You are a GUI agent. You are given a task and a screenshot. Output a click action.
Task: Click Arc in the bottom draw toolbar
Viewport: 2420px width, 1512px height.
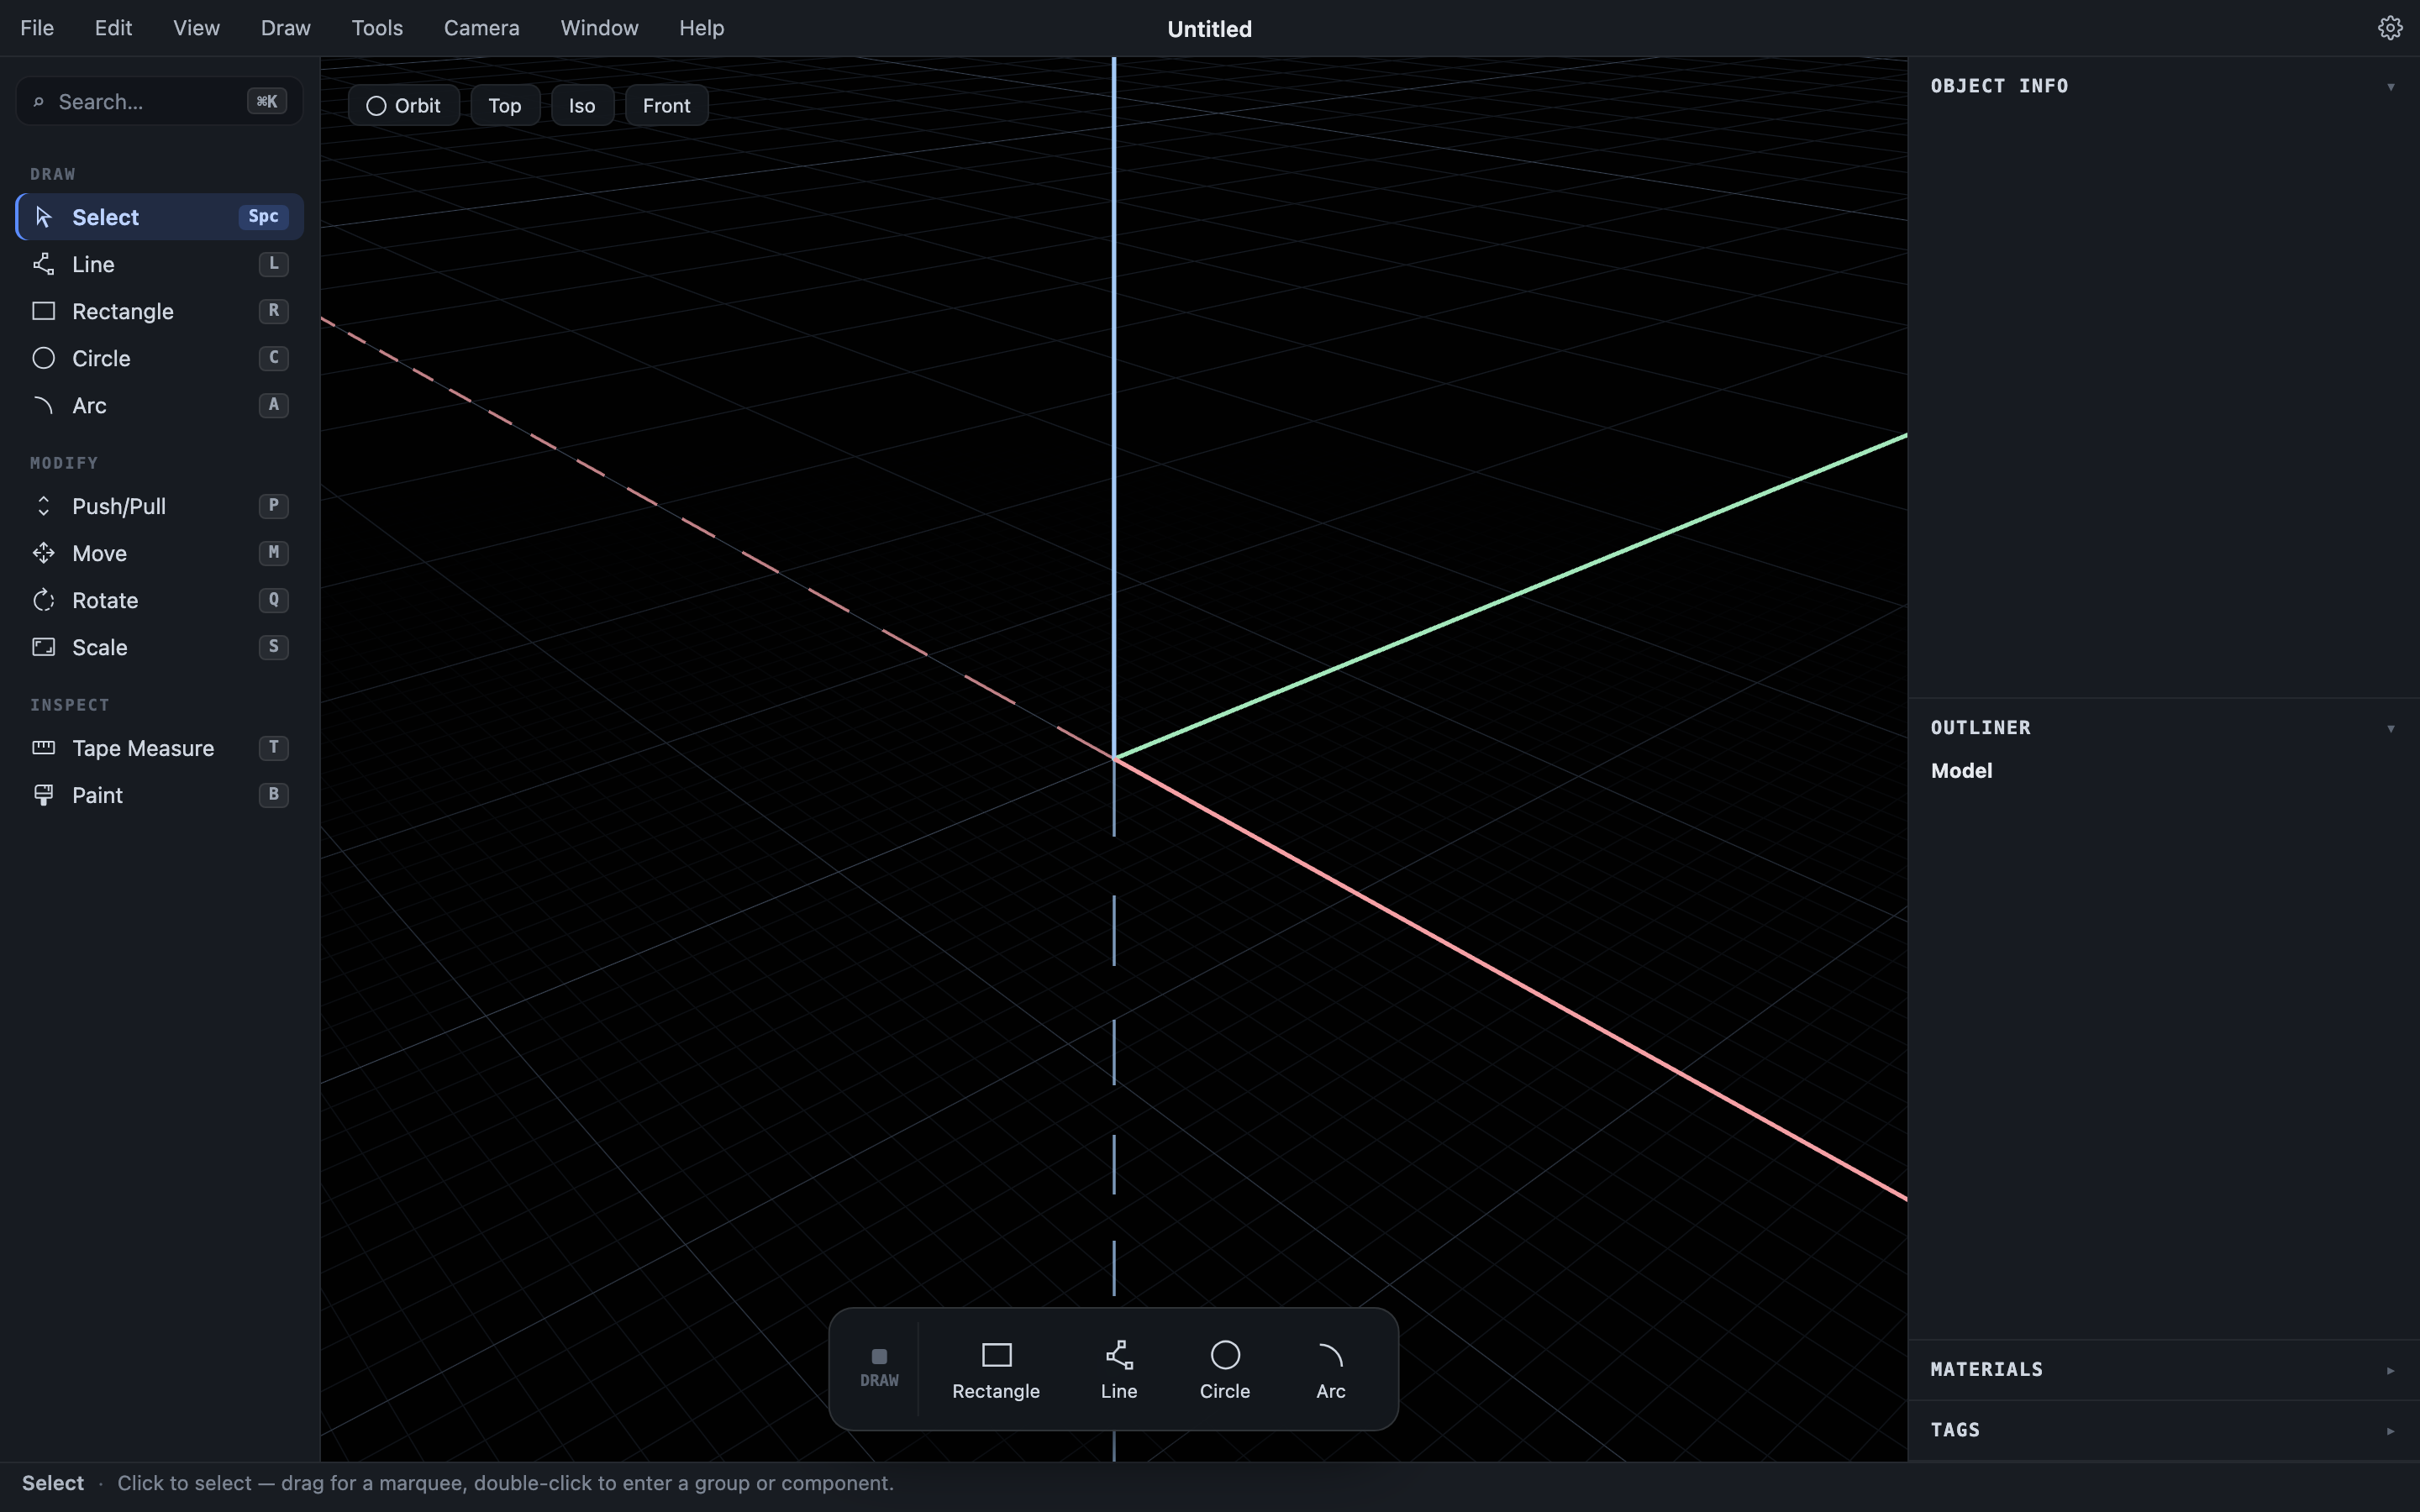pos(1331,1370)
